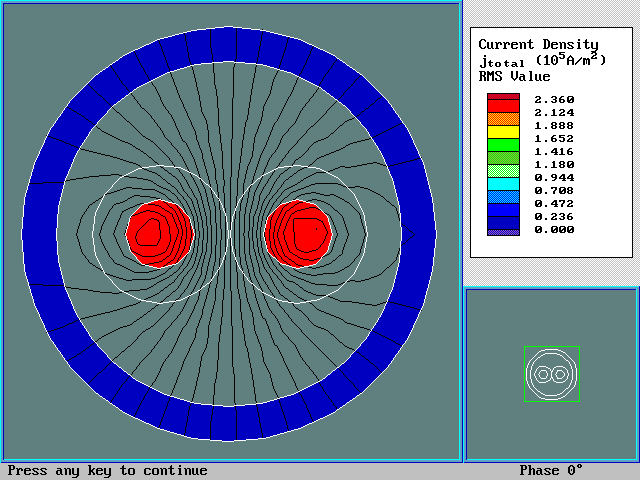Click the 1.180 legend value
Viewport: 640px width, 480px height.
tap(554, 164)
